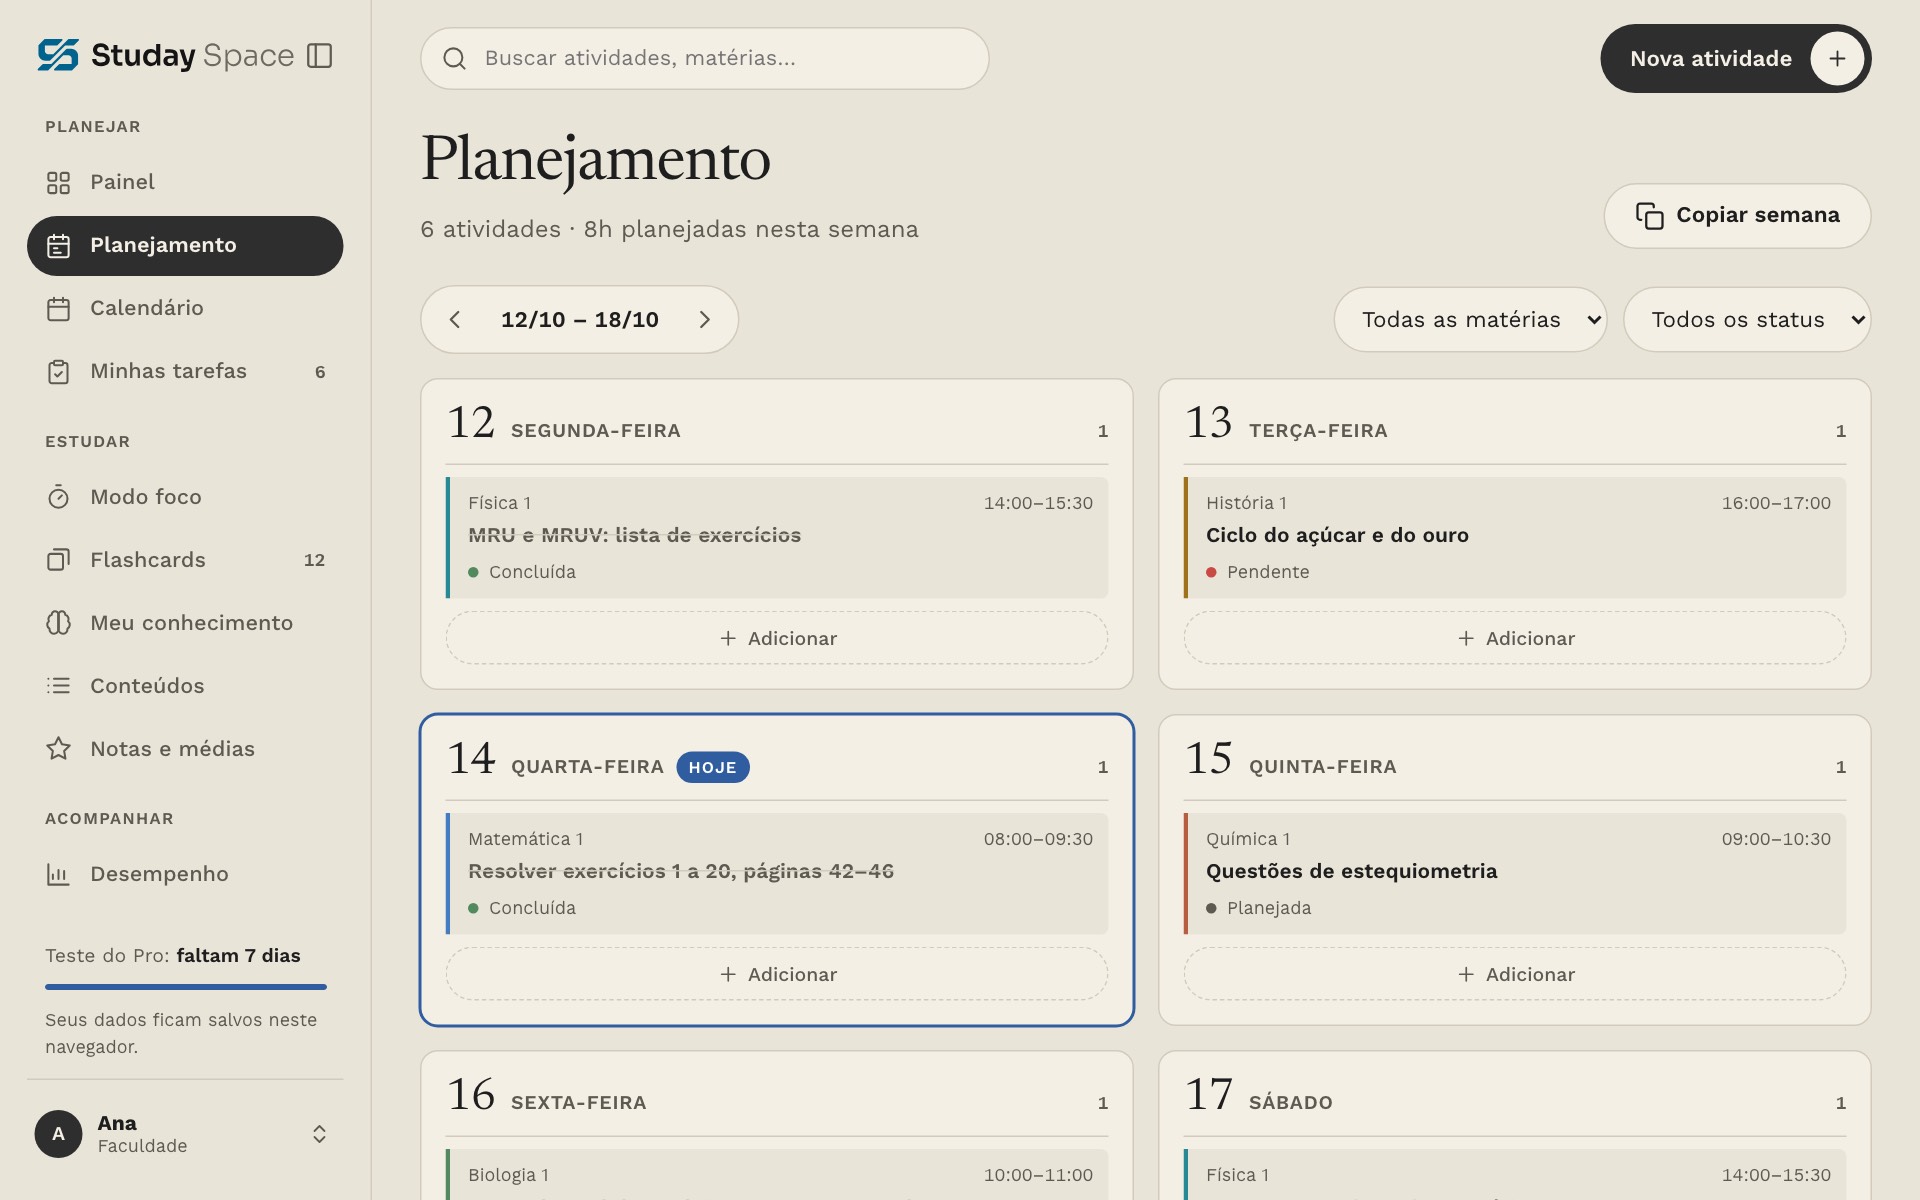This screenshot has width=1920, height=1200.
Task: Add activity to Quinta-feira 15
Action: (1515, 974)
